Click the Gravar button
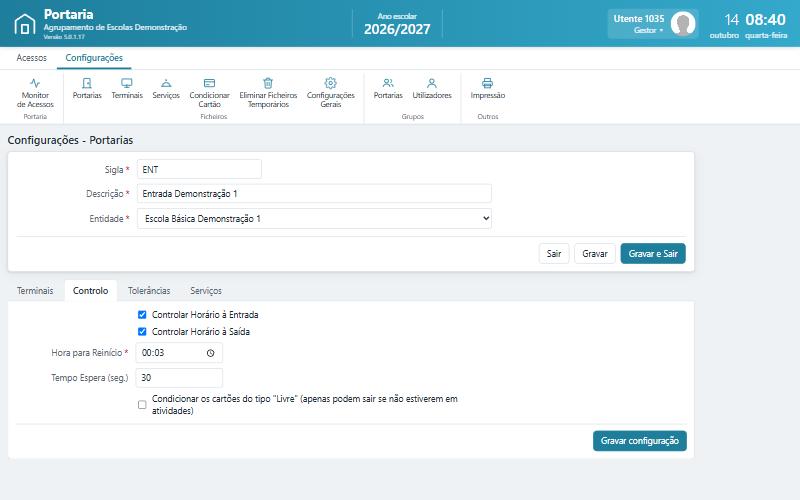This screenshot has width=800, height=500. [x=595, y=254]
